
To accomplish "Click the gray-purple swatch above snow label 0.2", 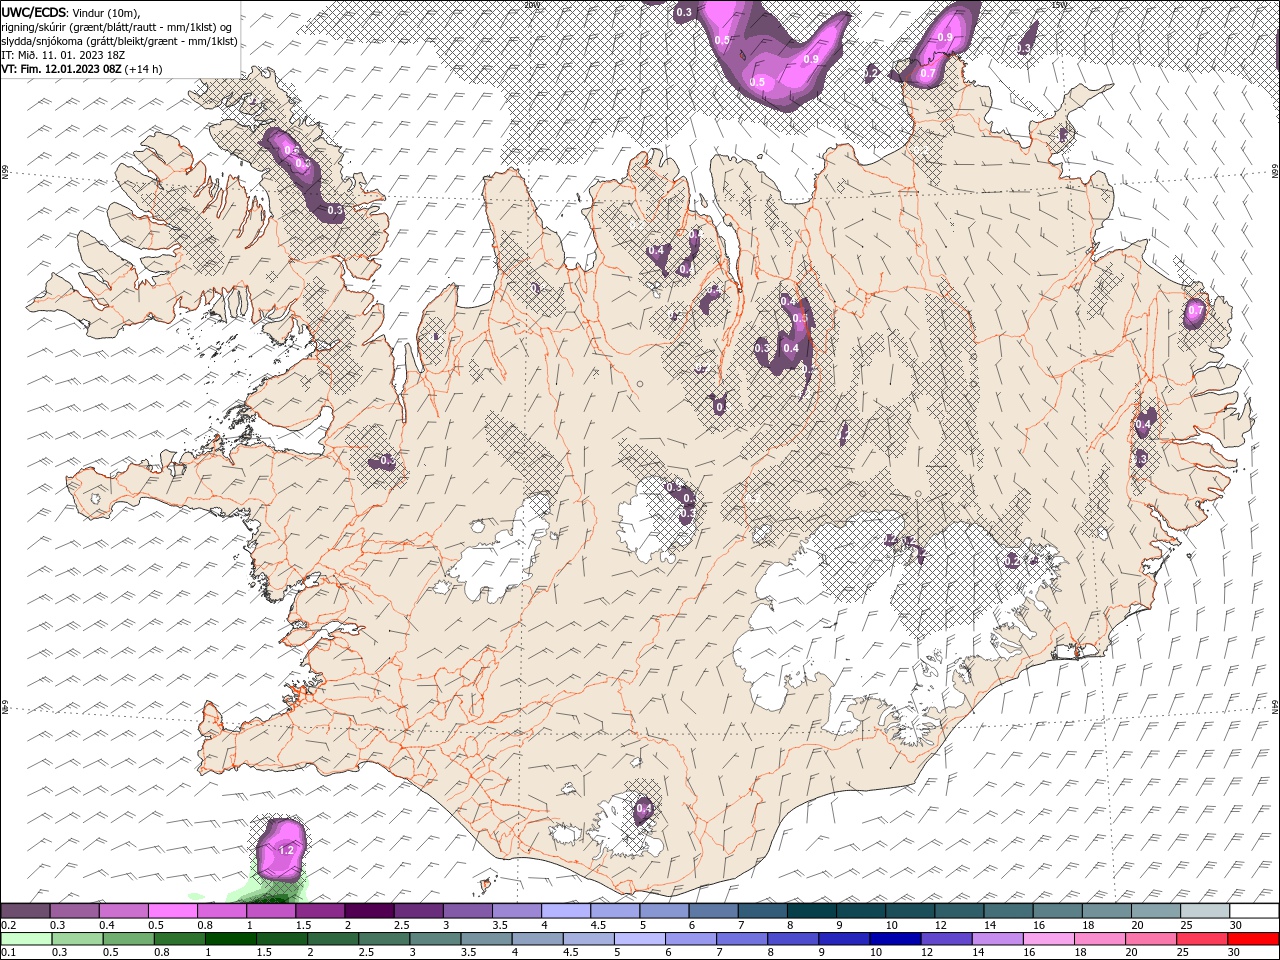I will coord(25,911).
